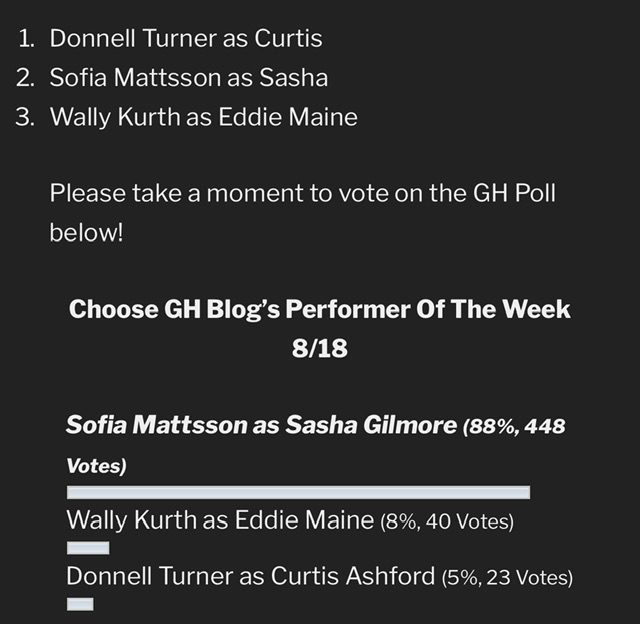Select list item Donnell Turner as Curtis
The image size is (640, 624).
(186, 38)
